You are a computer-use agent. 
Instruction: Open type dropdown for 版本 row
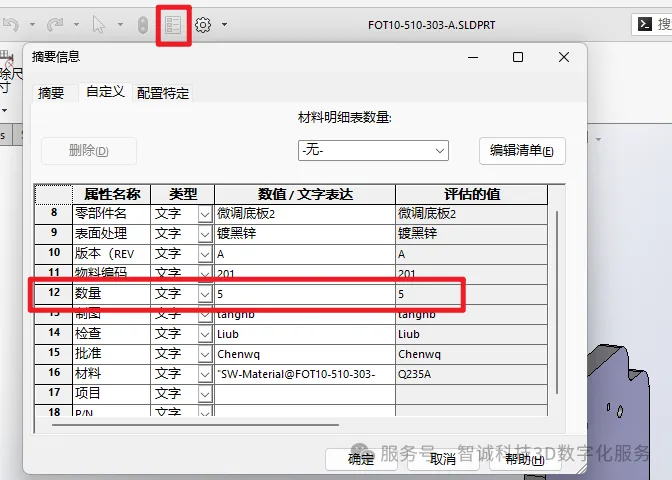tap(205, 255)
